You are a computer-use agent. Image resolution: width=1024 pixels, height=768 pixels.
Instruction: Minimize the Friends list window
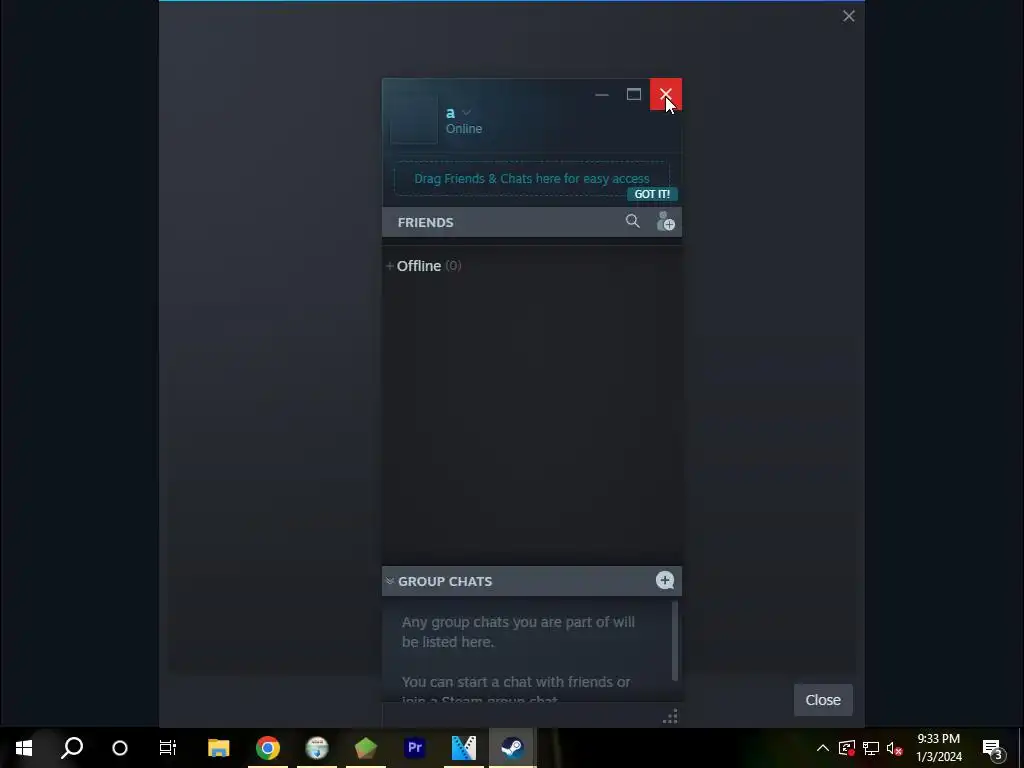tap(601, 95)
